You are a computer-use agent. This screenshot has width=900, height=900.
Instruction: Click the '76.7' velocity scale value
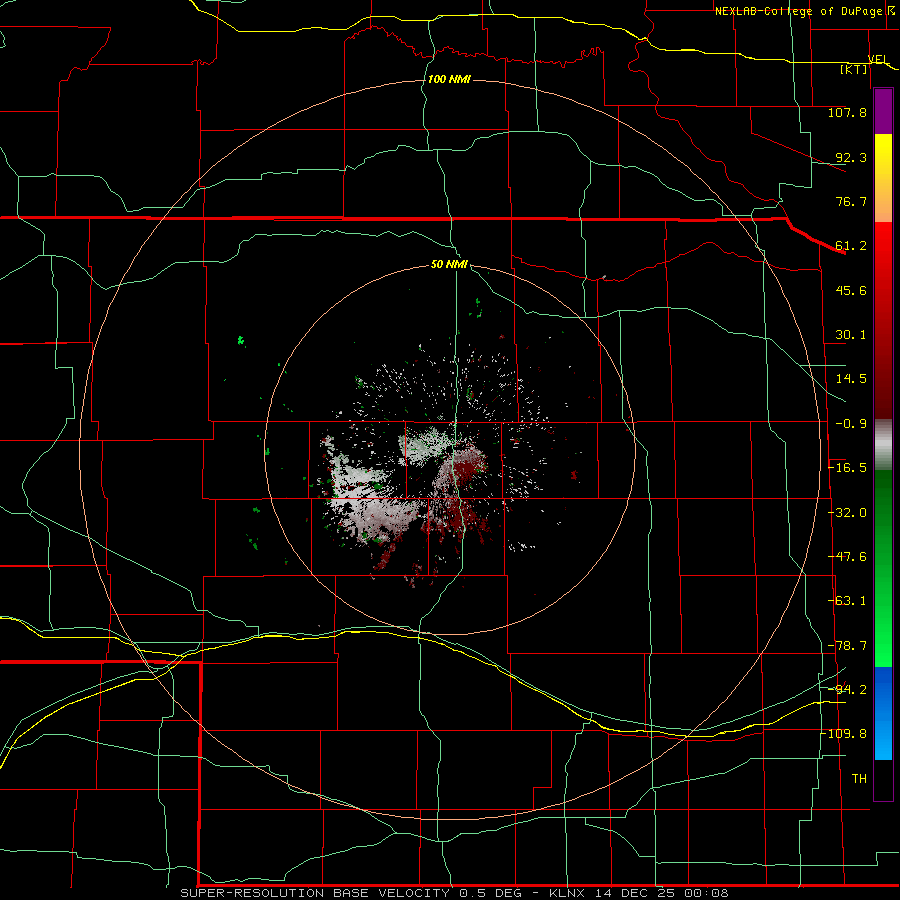[851, 201]
